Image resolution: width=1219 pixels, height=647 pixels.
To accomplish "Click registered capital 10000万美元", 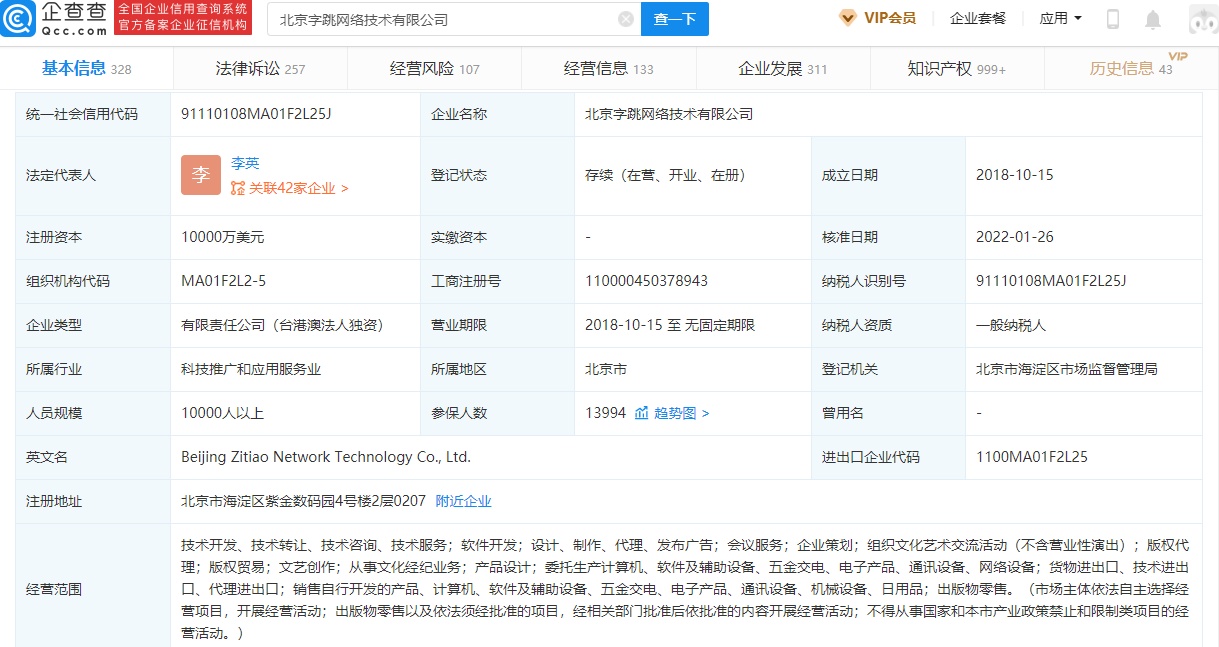I will pyautogui.click(x=222, y=237).
